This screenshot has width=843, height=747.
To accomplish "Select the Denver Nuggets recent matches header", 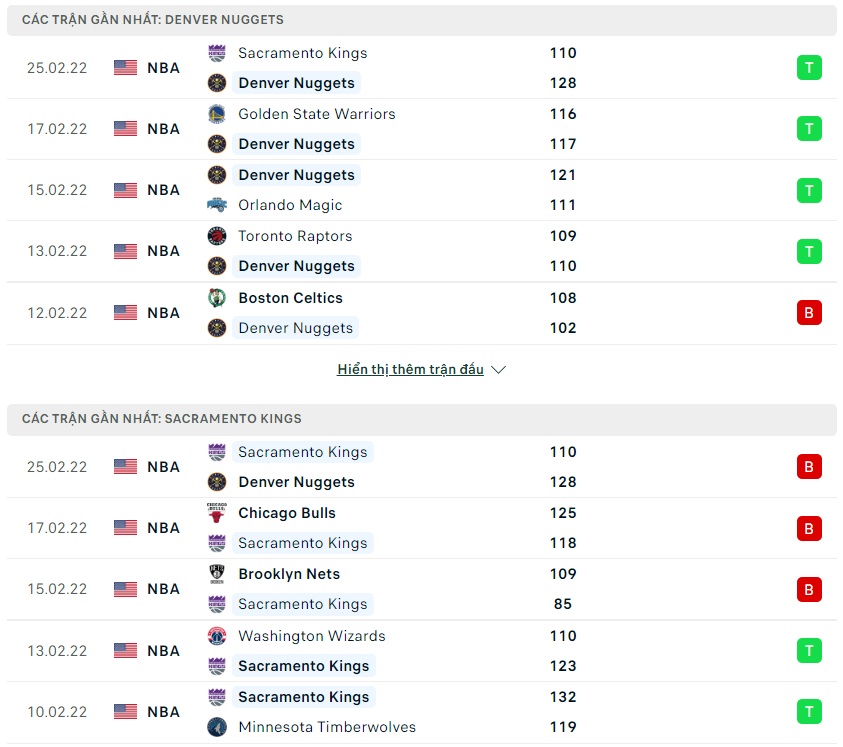I will [153, 20].
